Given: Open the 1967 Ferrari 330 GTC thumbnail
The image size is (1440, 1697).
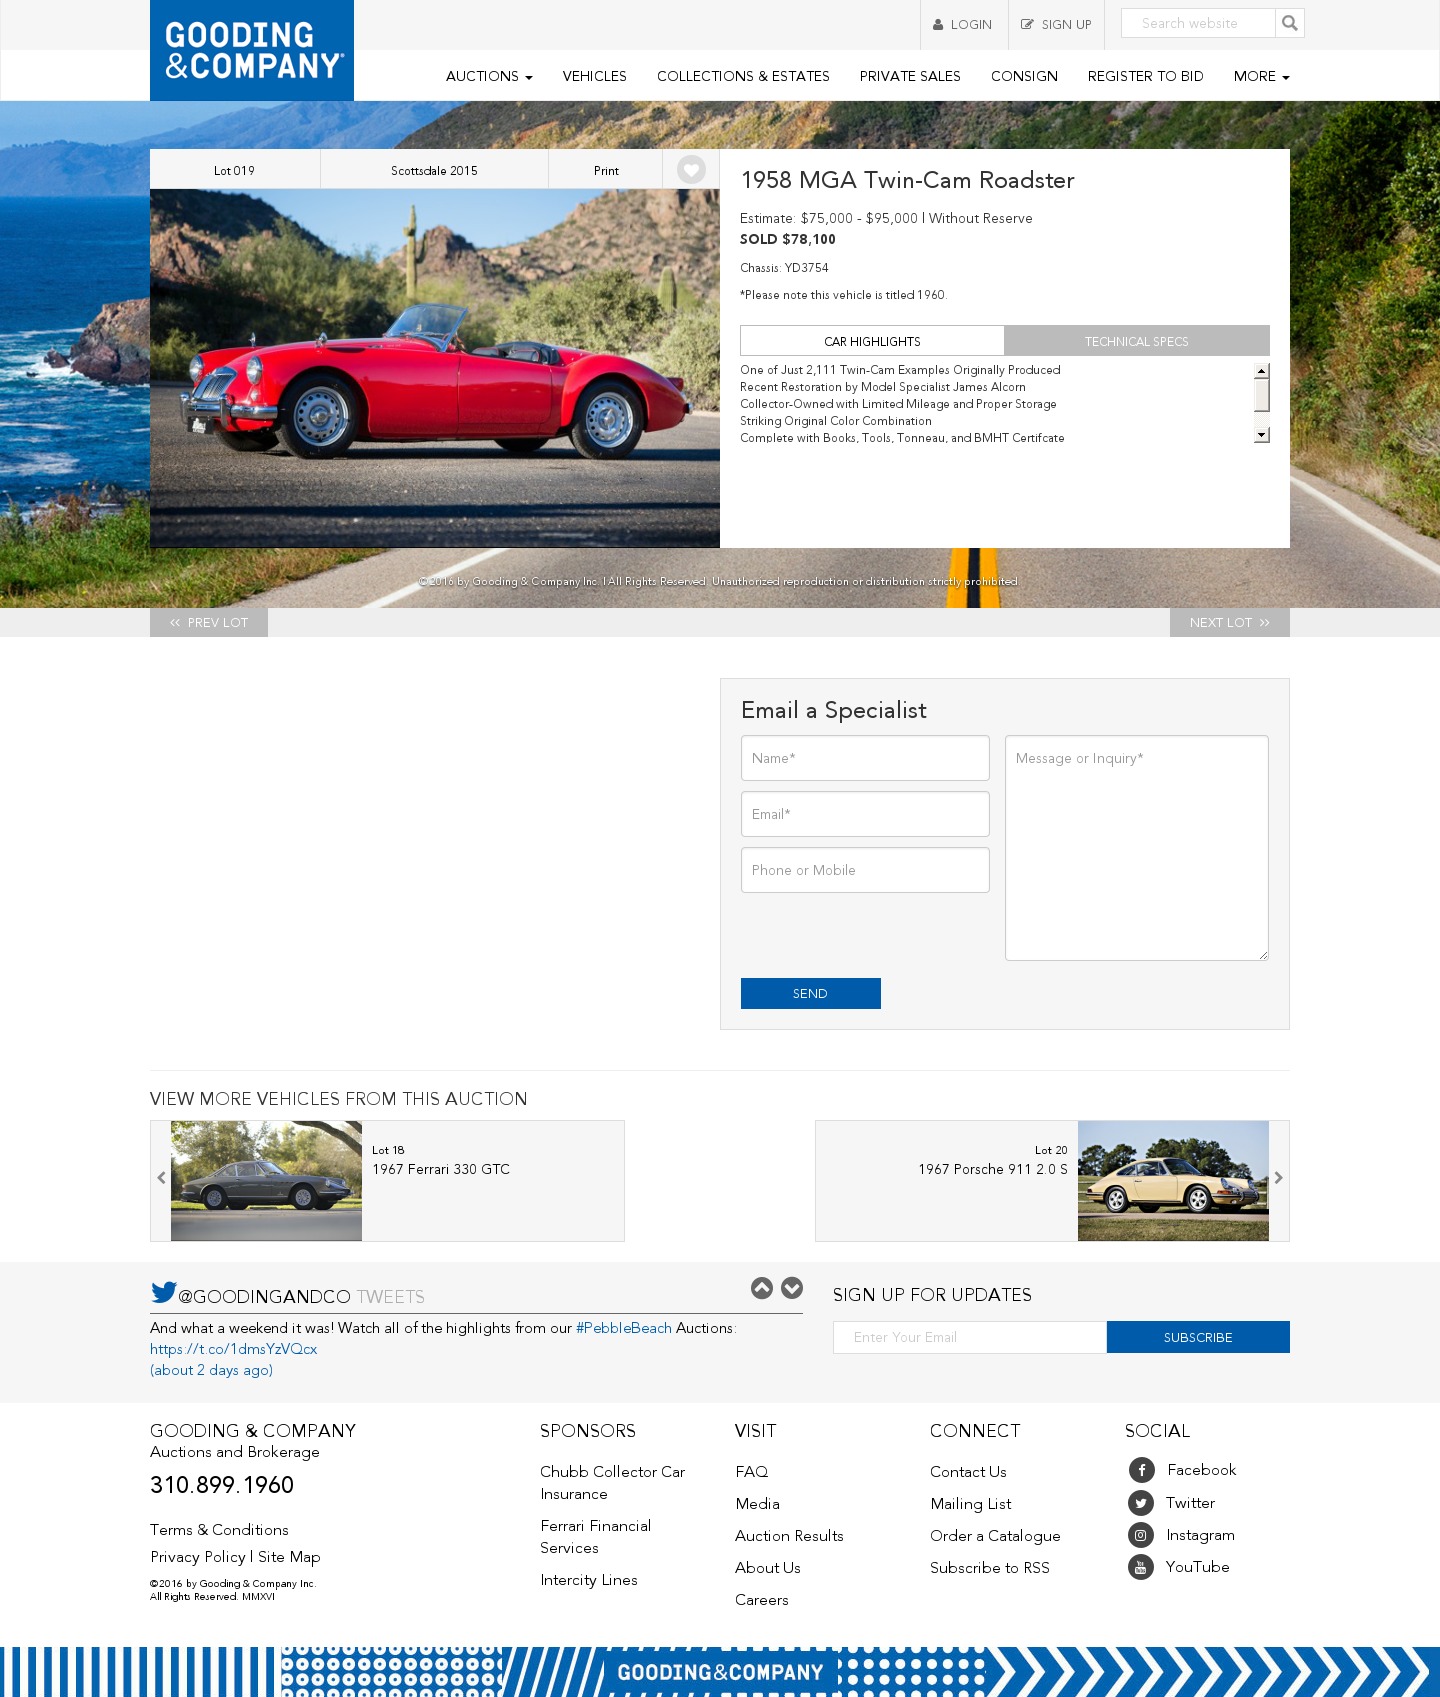Looking at the screenshot, I should click(266, 1181).
